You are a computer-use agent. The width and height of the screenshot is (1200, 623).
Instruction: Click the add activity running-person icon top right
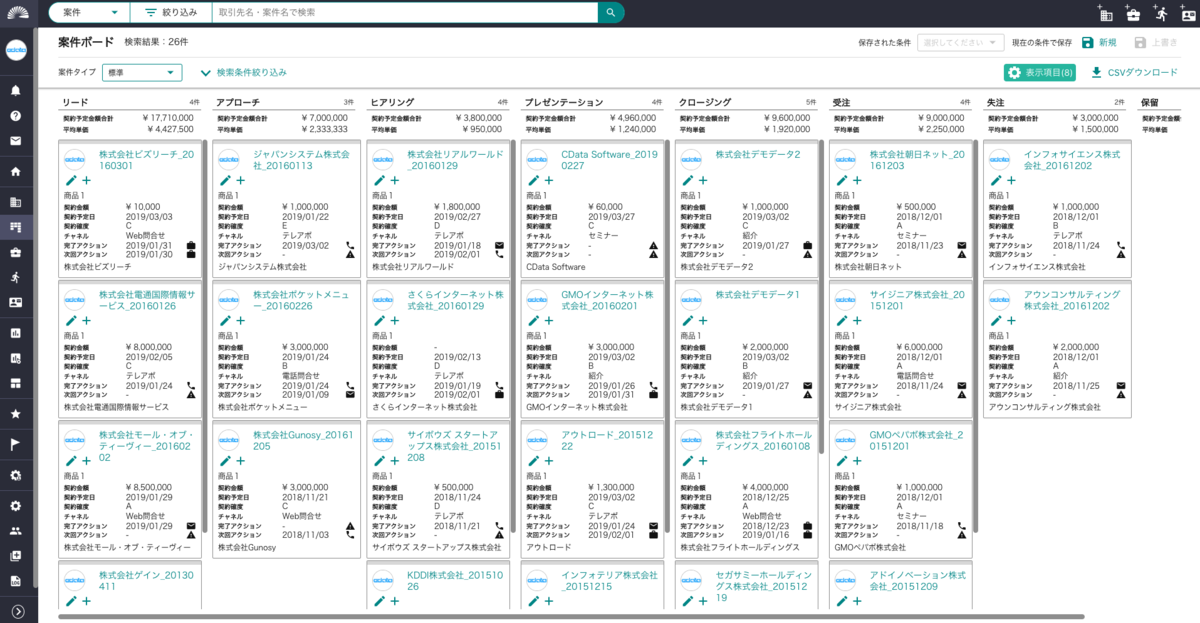[1160, 13]
